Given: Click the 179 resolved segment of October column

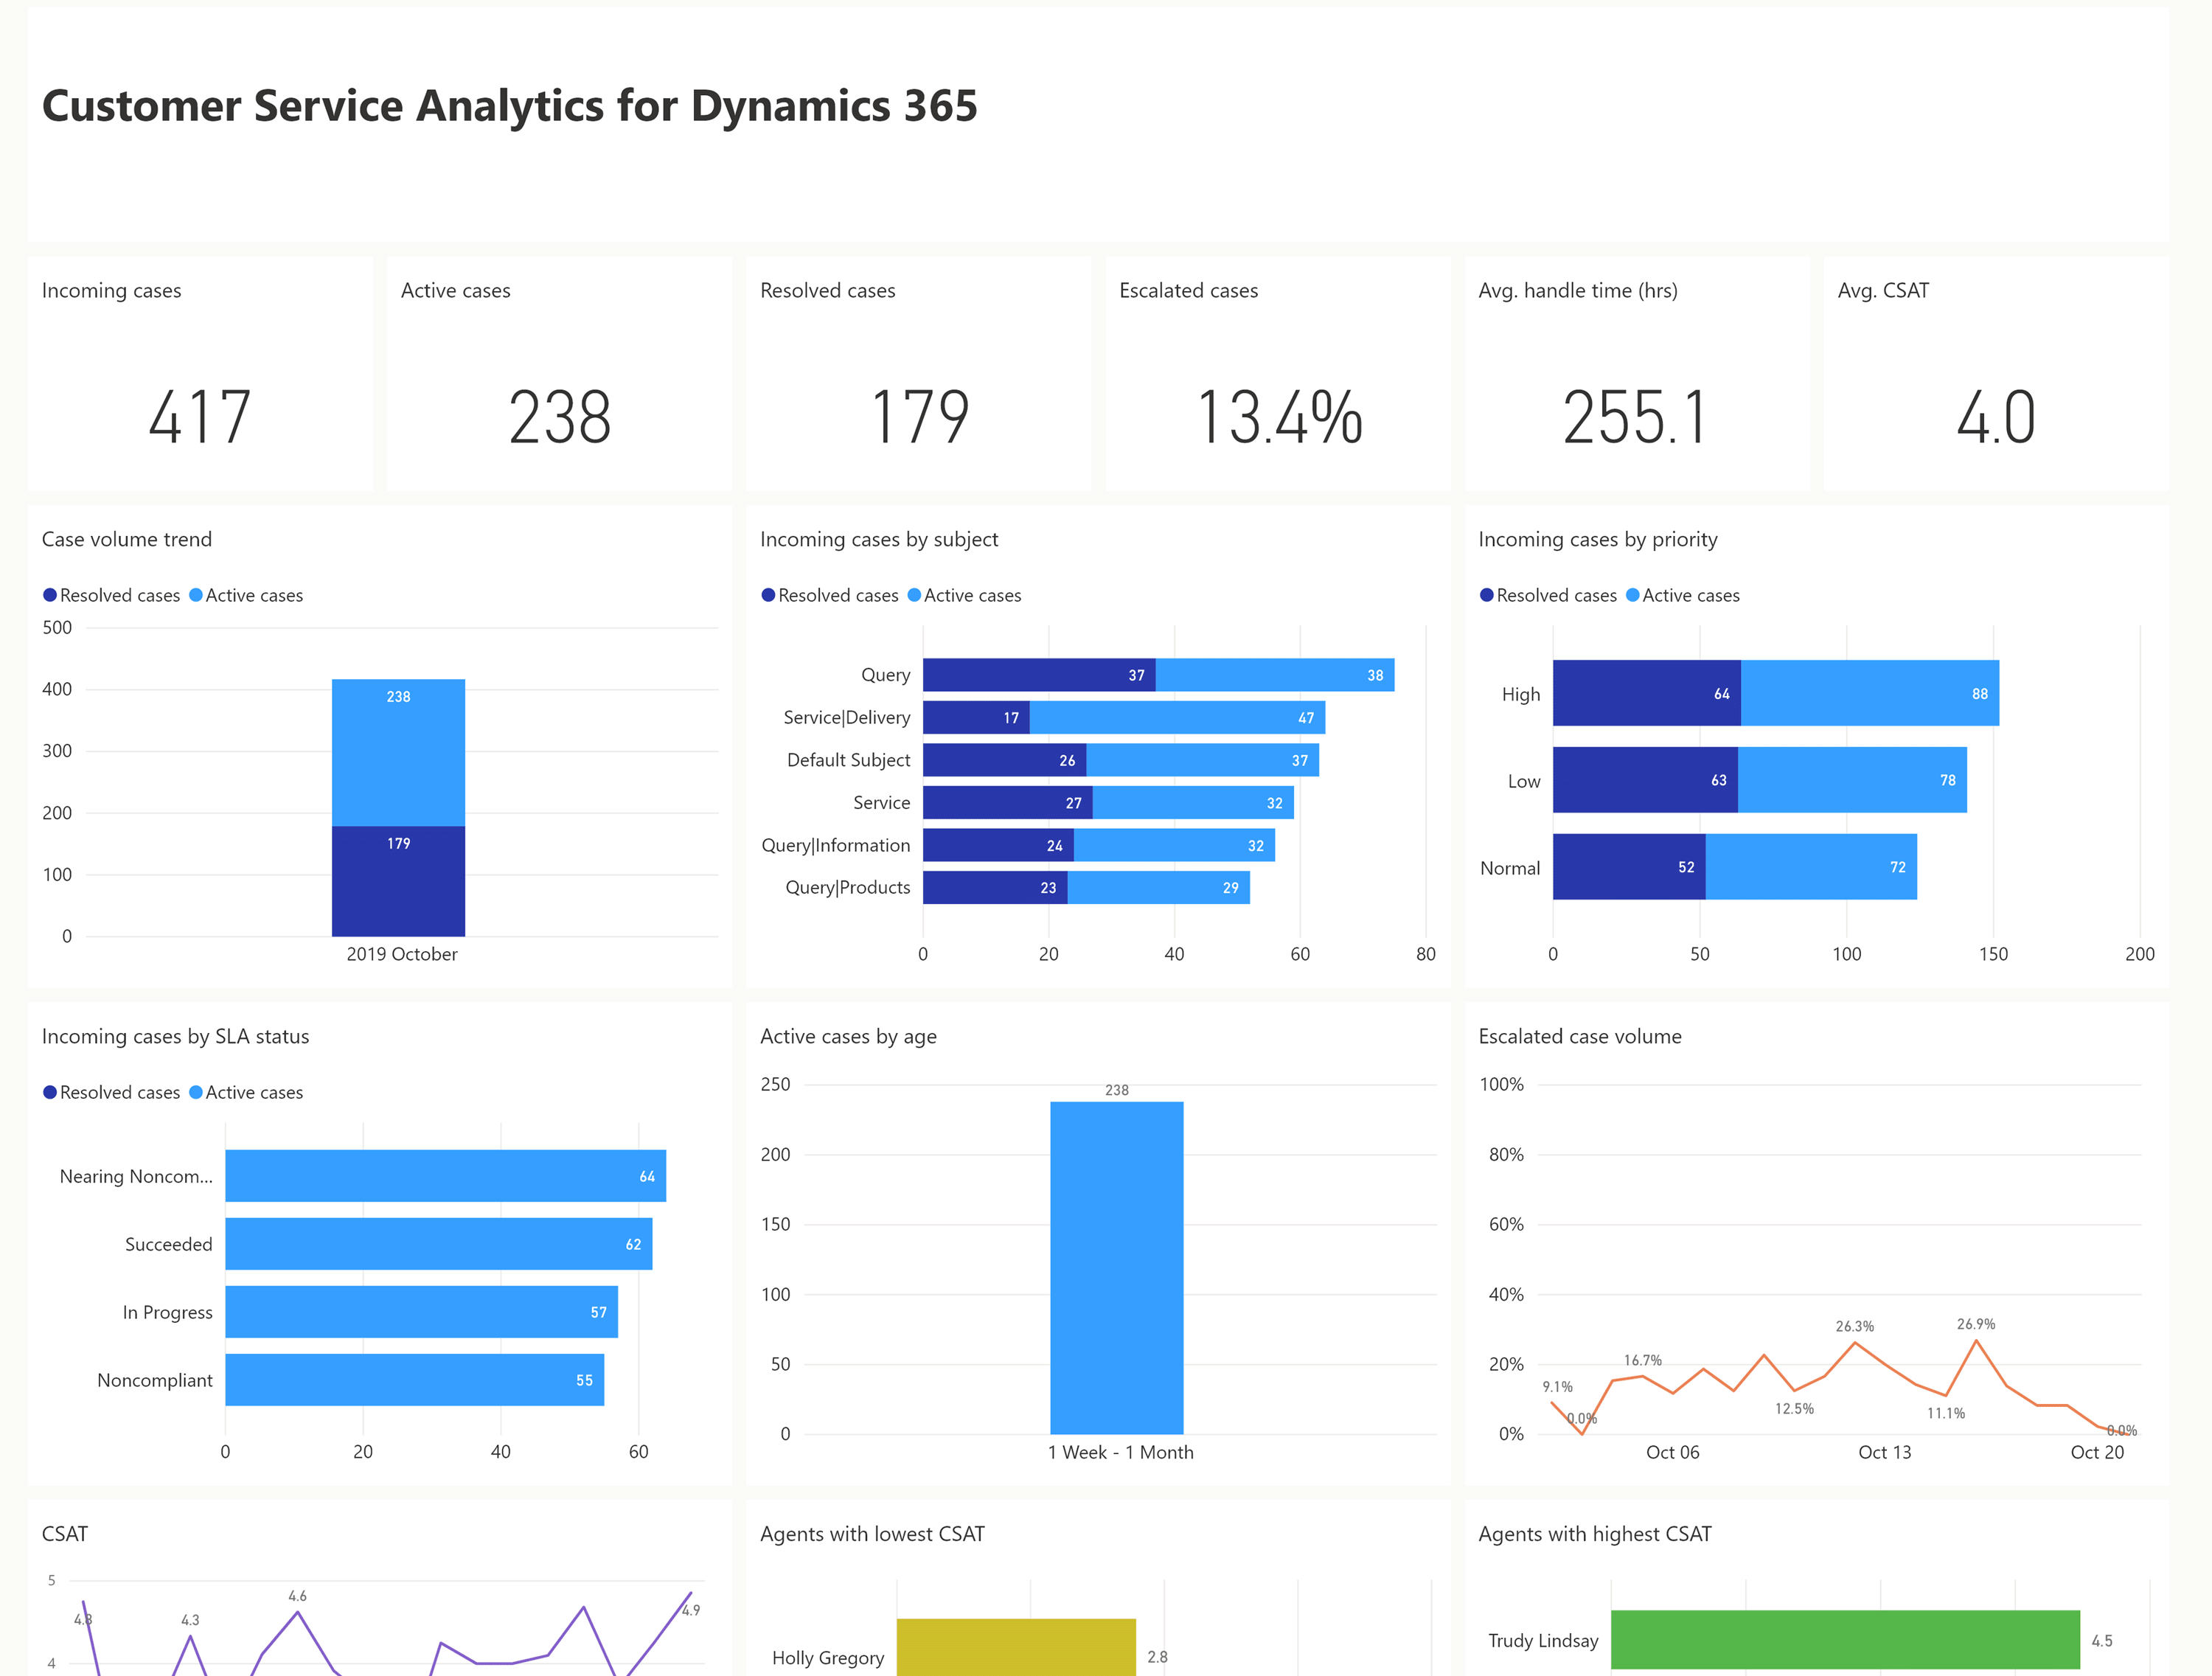Looking at the screenshot, I should coord(398,881).
